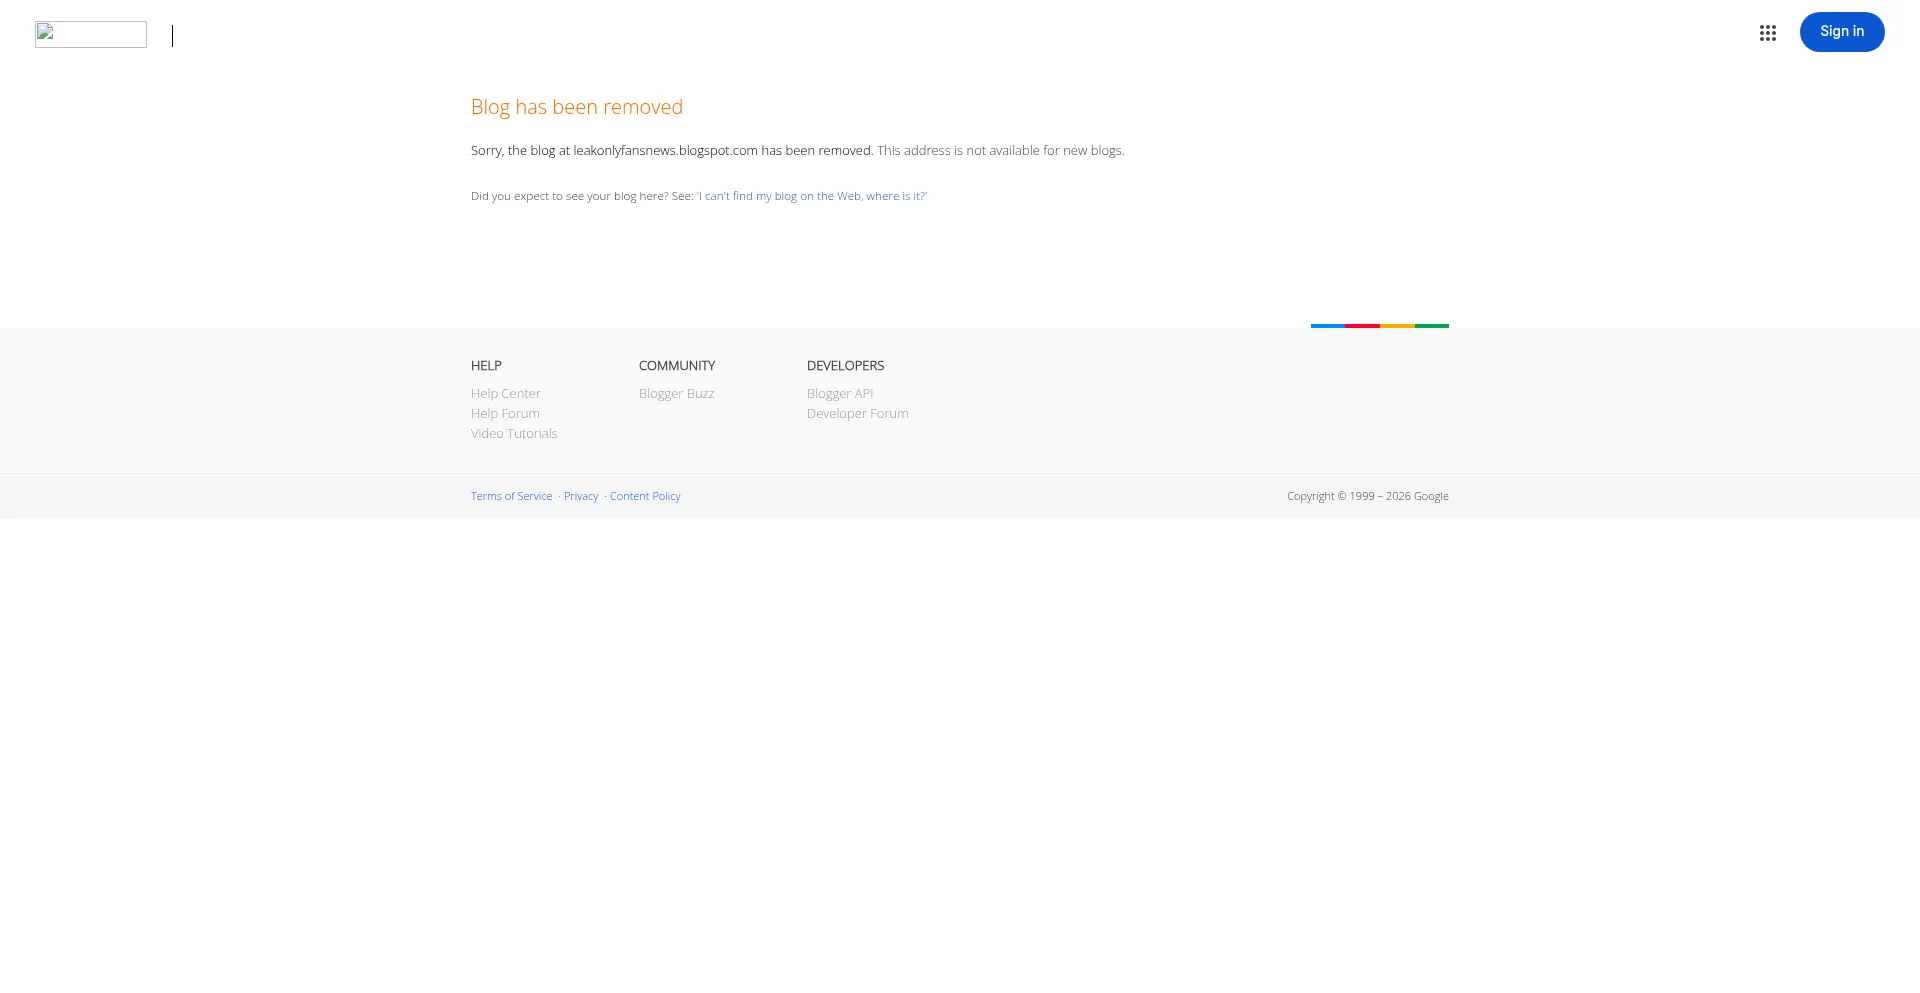This screenshot has height=993, width=1920.
Task: Open 'I can't find my blog' help link
Action: tap(812, 196)
